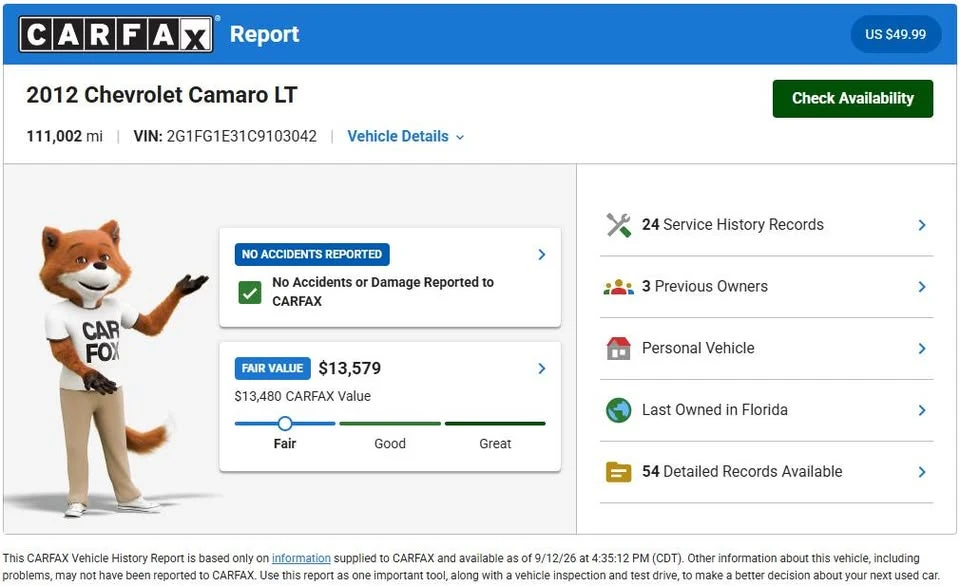Open the No Accidents Reported chevron

click(x=542, y=254)
